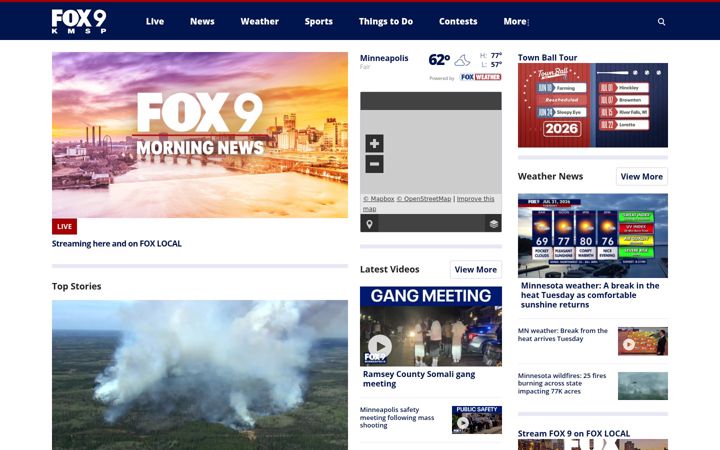Click the Mapbox attribution link
Viewport: 720px width, 450px height.
[x=379, y=199]
